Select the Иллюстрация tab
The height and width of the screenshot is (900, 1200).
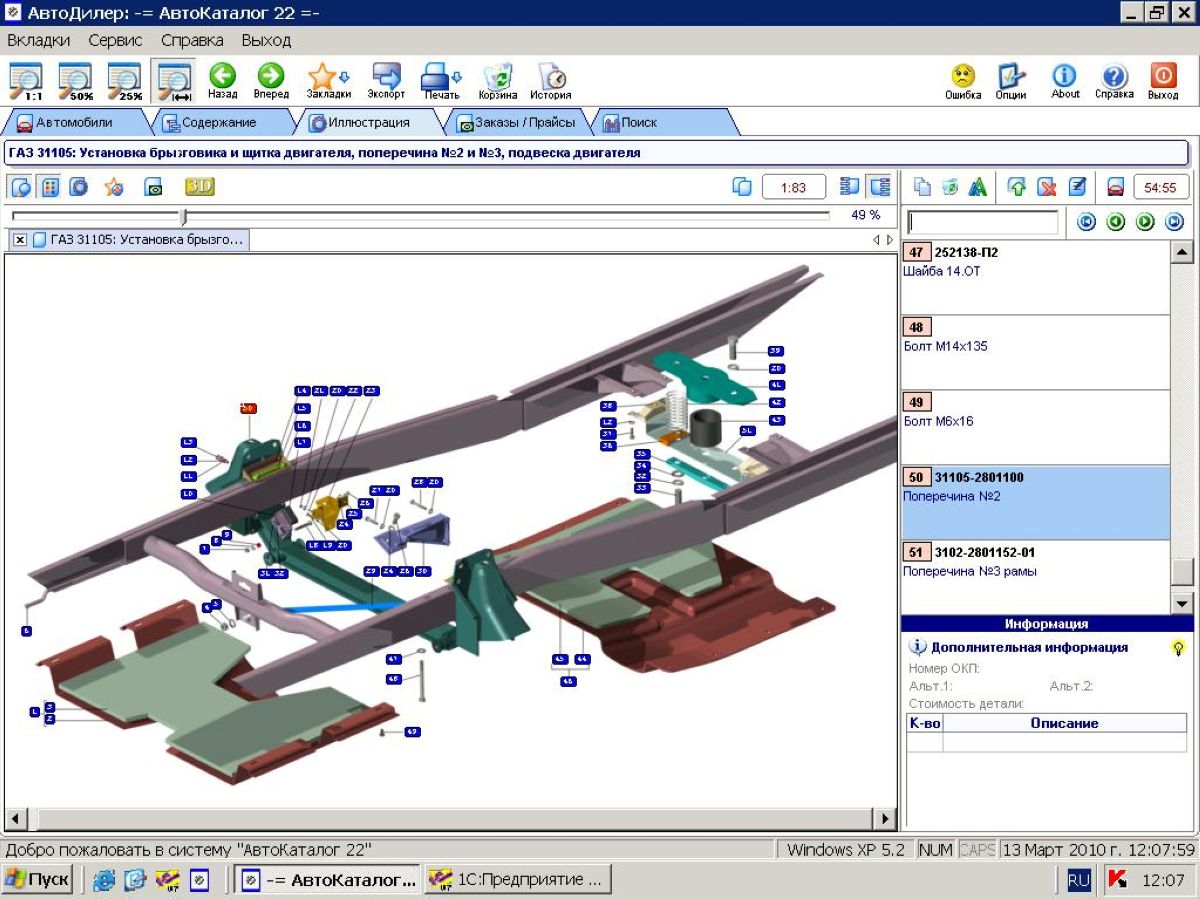click(369, 122)
